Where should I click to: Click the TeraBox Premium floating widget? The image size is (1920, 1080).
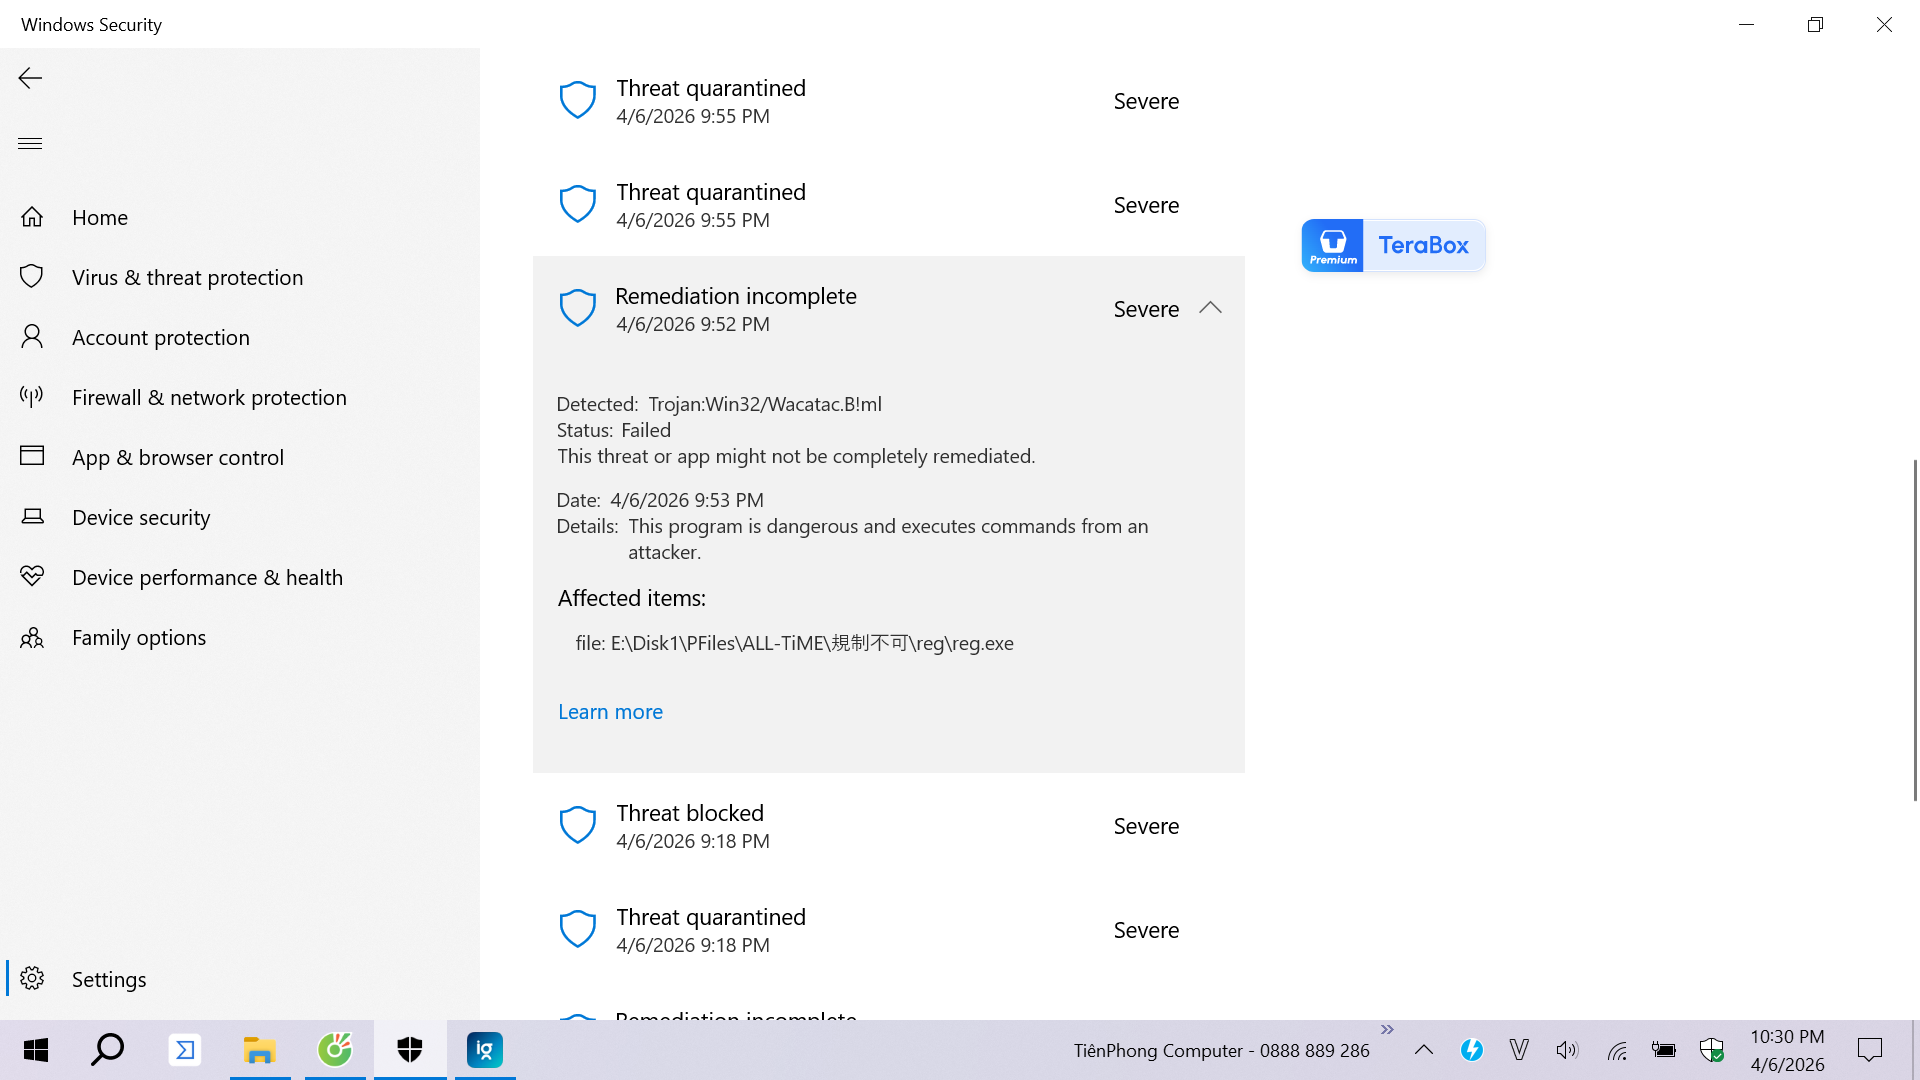tap(1393, 245)
